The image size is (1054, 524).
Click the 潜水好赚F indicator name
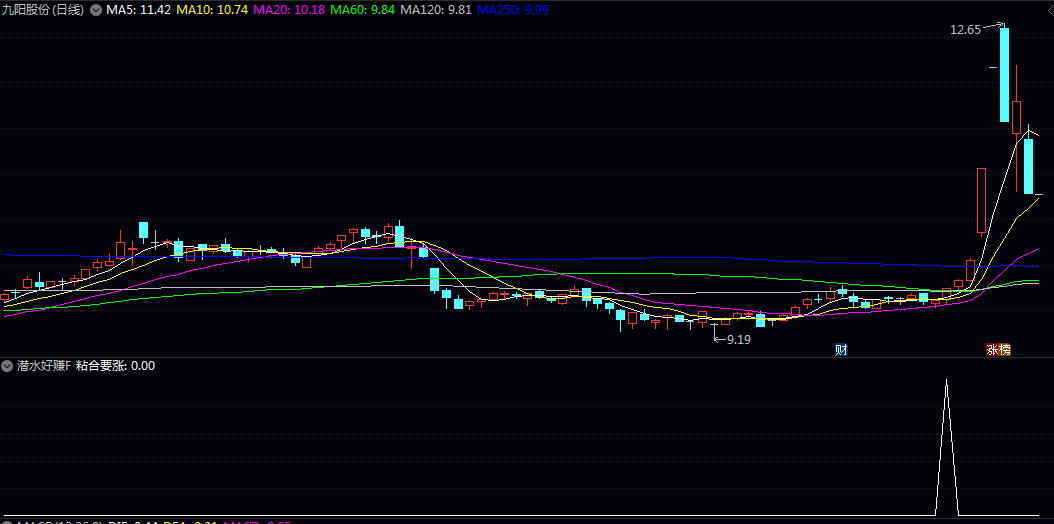[x=44, y=366]
